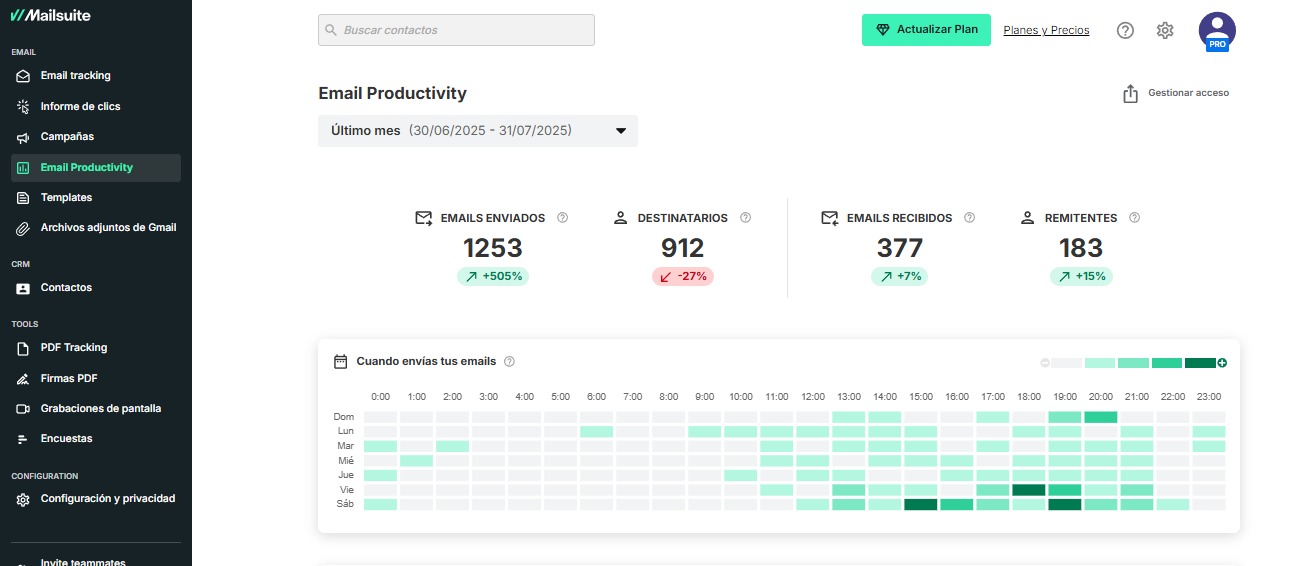Click the PRO user avatar
This screenshot has height=566, width=1305.
coord(1217,31)
